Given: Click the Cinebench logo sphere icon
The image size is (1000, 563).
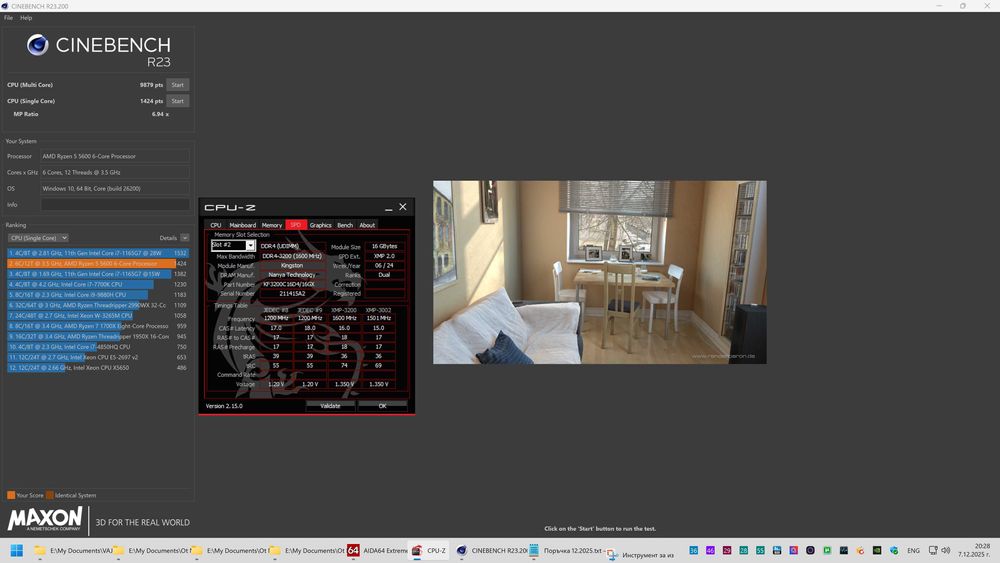Looking at the screenshot, I should pos(38,45).
